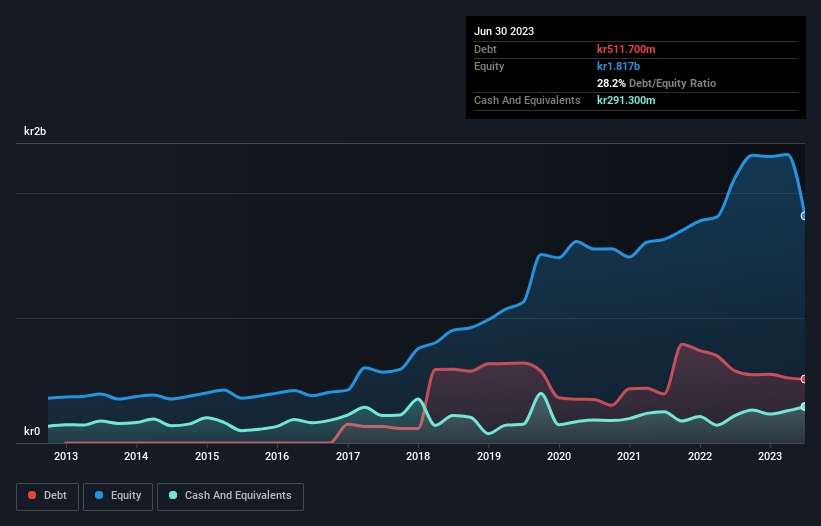Click the Debt row label in tooltip
Viewport: 821px width, 526px height.
point(485,49)
